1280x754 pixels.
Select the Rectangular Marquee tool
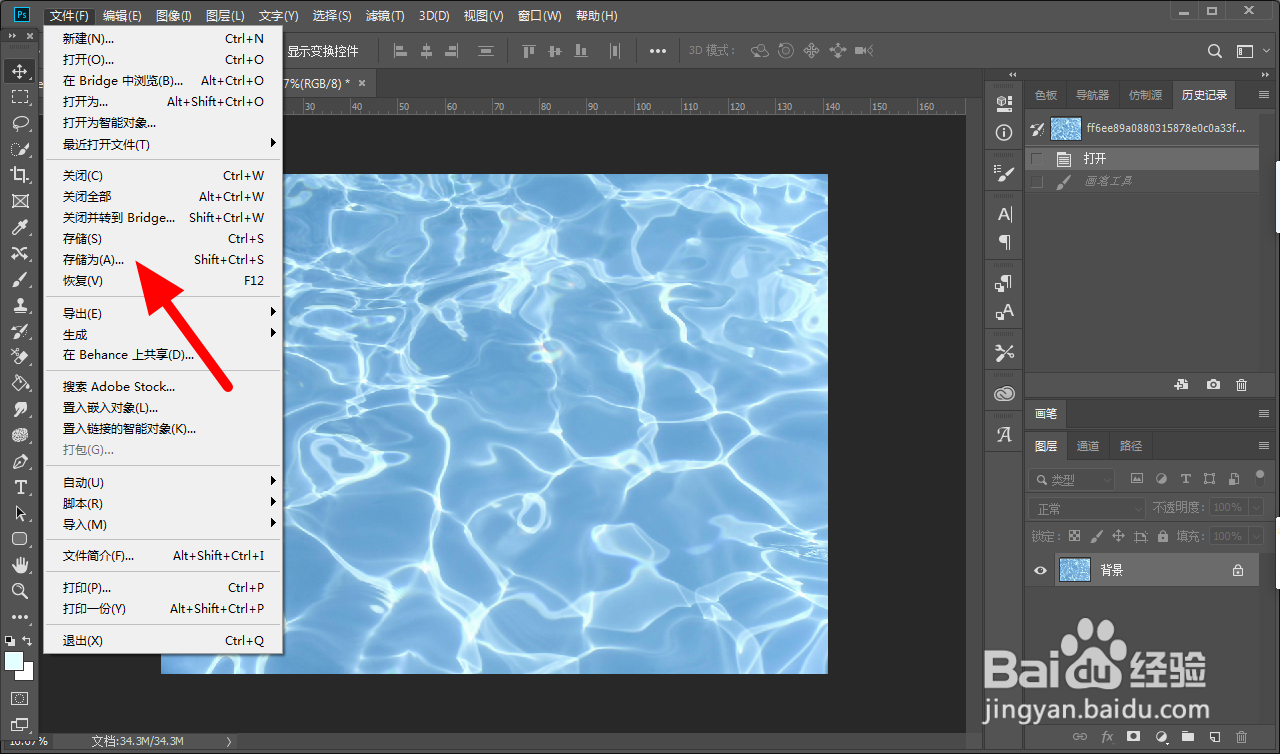pyautogui.click(x=19, y=97)
